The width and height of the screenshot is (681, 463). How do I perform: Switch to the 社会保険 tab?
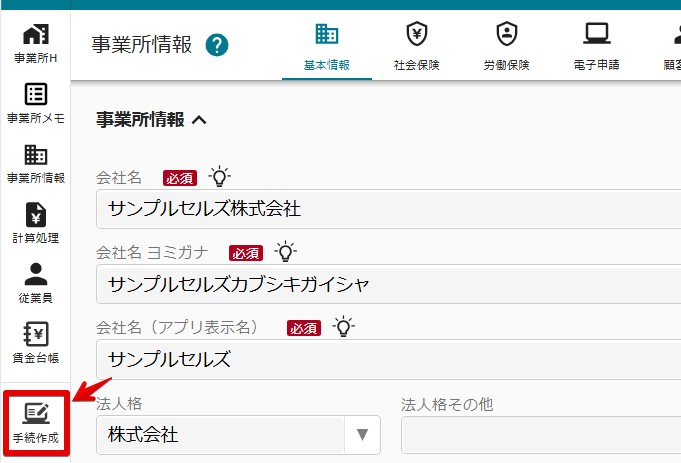(417, 47)
